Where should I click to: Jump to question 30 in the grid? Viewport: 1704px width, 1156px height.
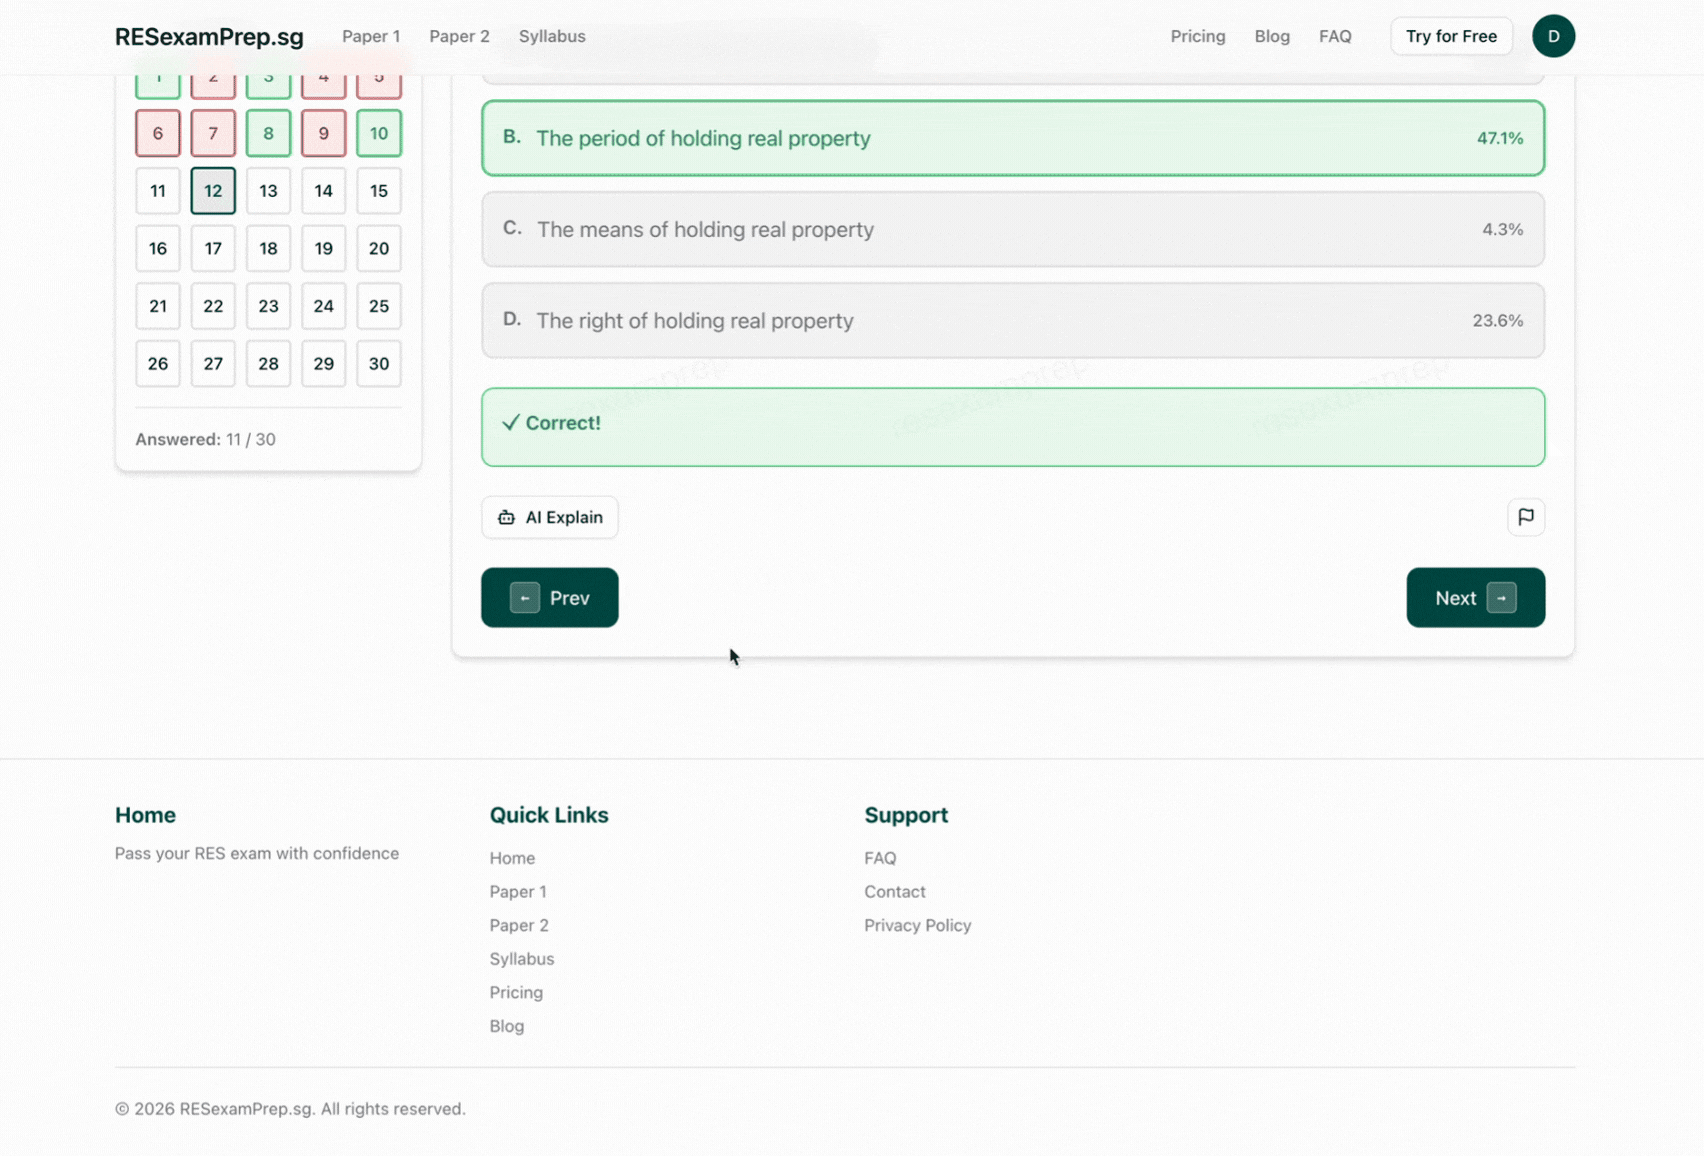tap(378, 364)
